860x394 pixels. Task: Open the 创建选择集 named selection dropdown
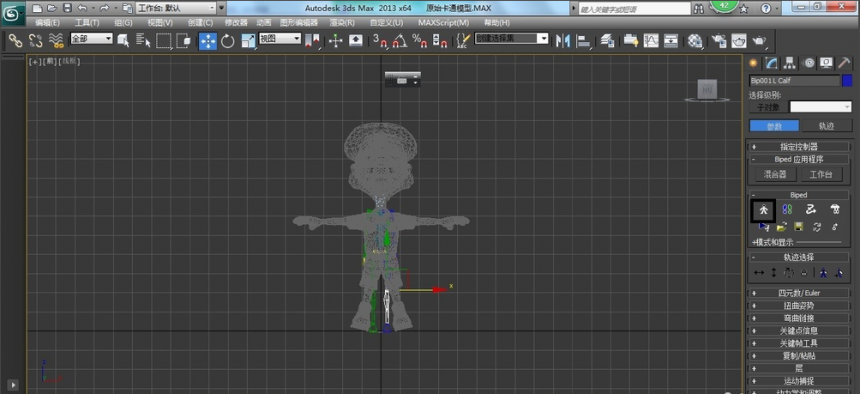pyautogui.click(x=511, y=38)
